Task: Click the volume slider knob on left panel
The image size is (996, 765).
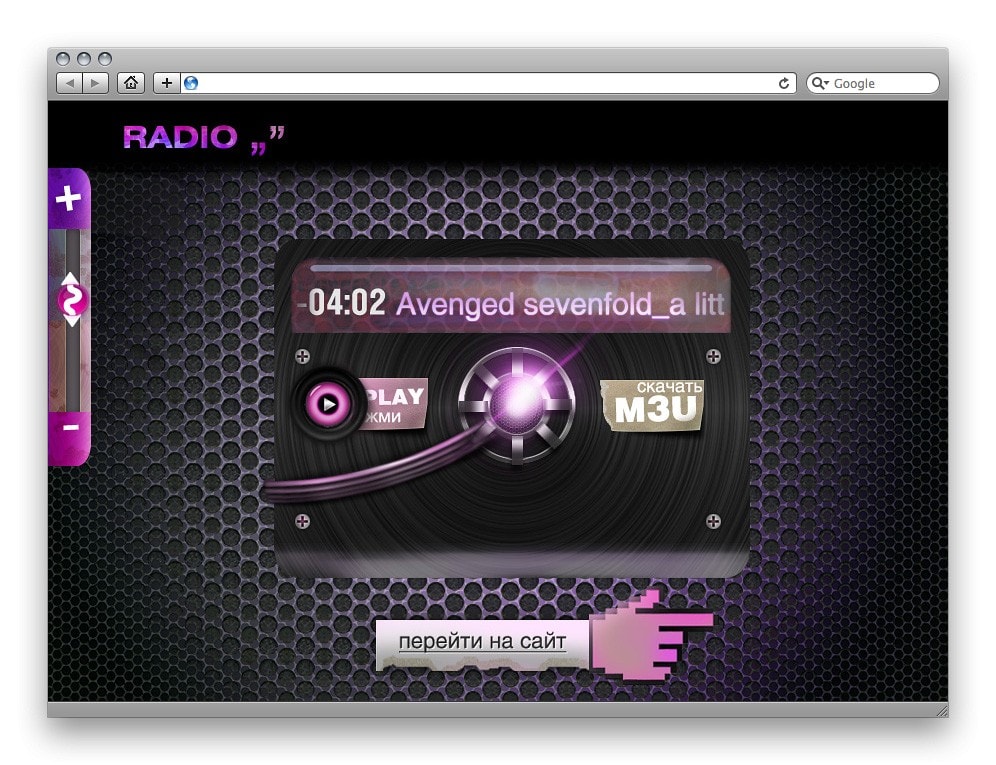Action: point(72,299)
